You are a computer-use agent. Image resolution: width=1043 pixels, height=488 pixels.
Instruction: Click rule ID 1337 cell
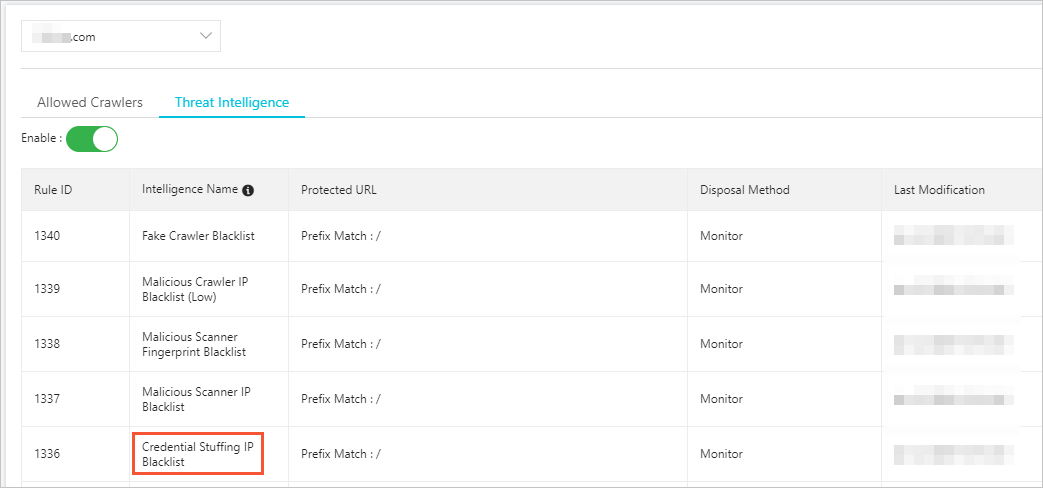47,399
